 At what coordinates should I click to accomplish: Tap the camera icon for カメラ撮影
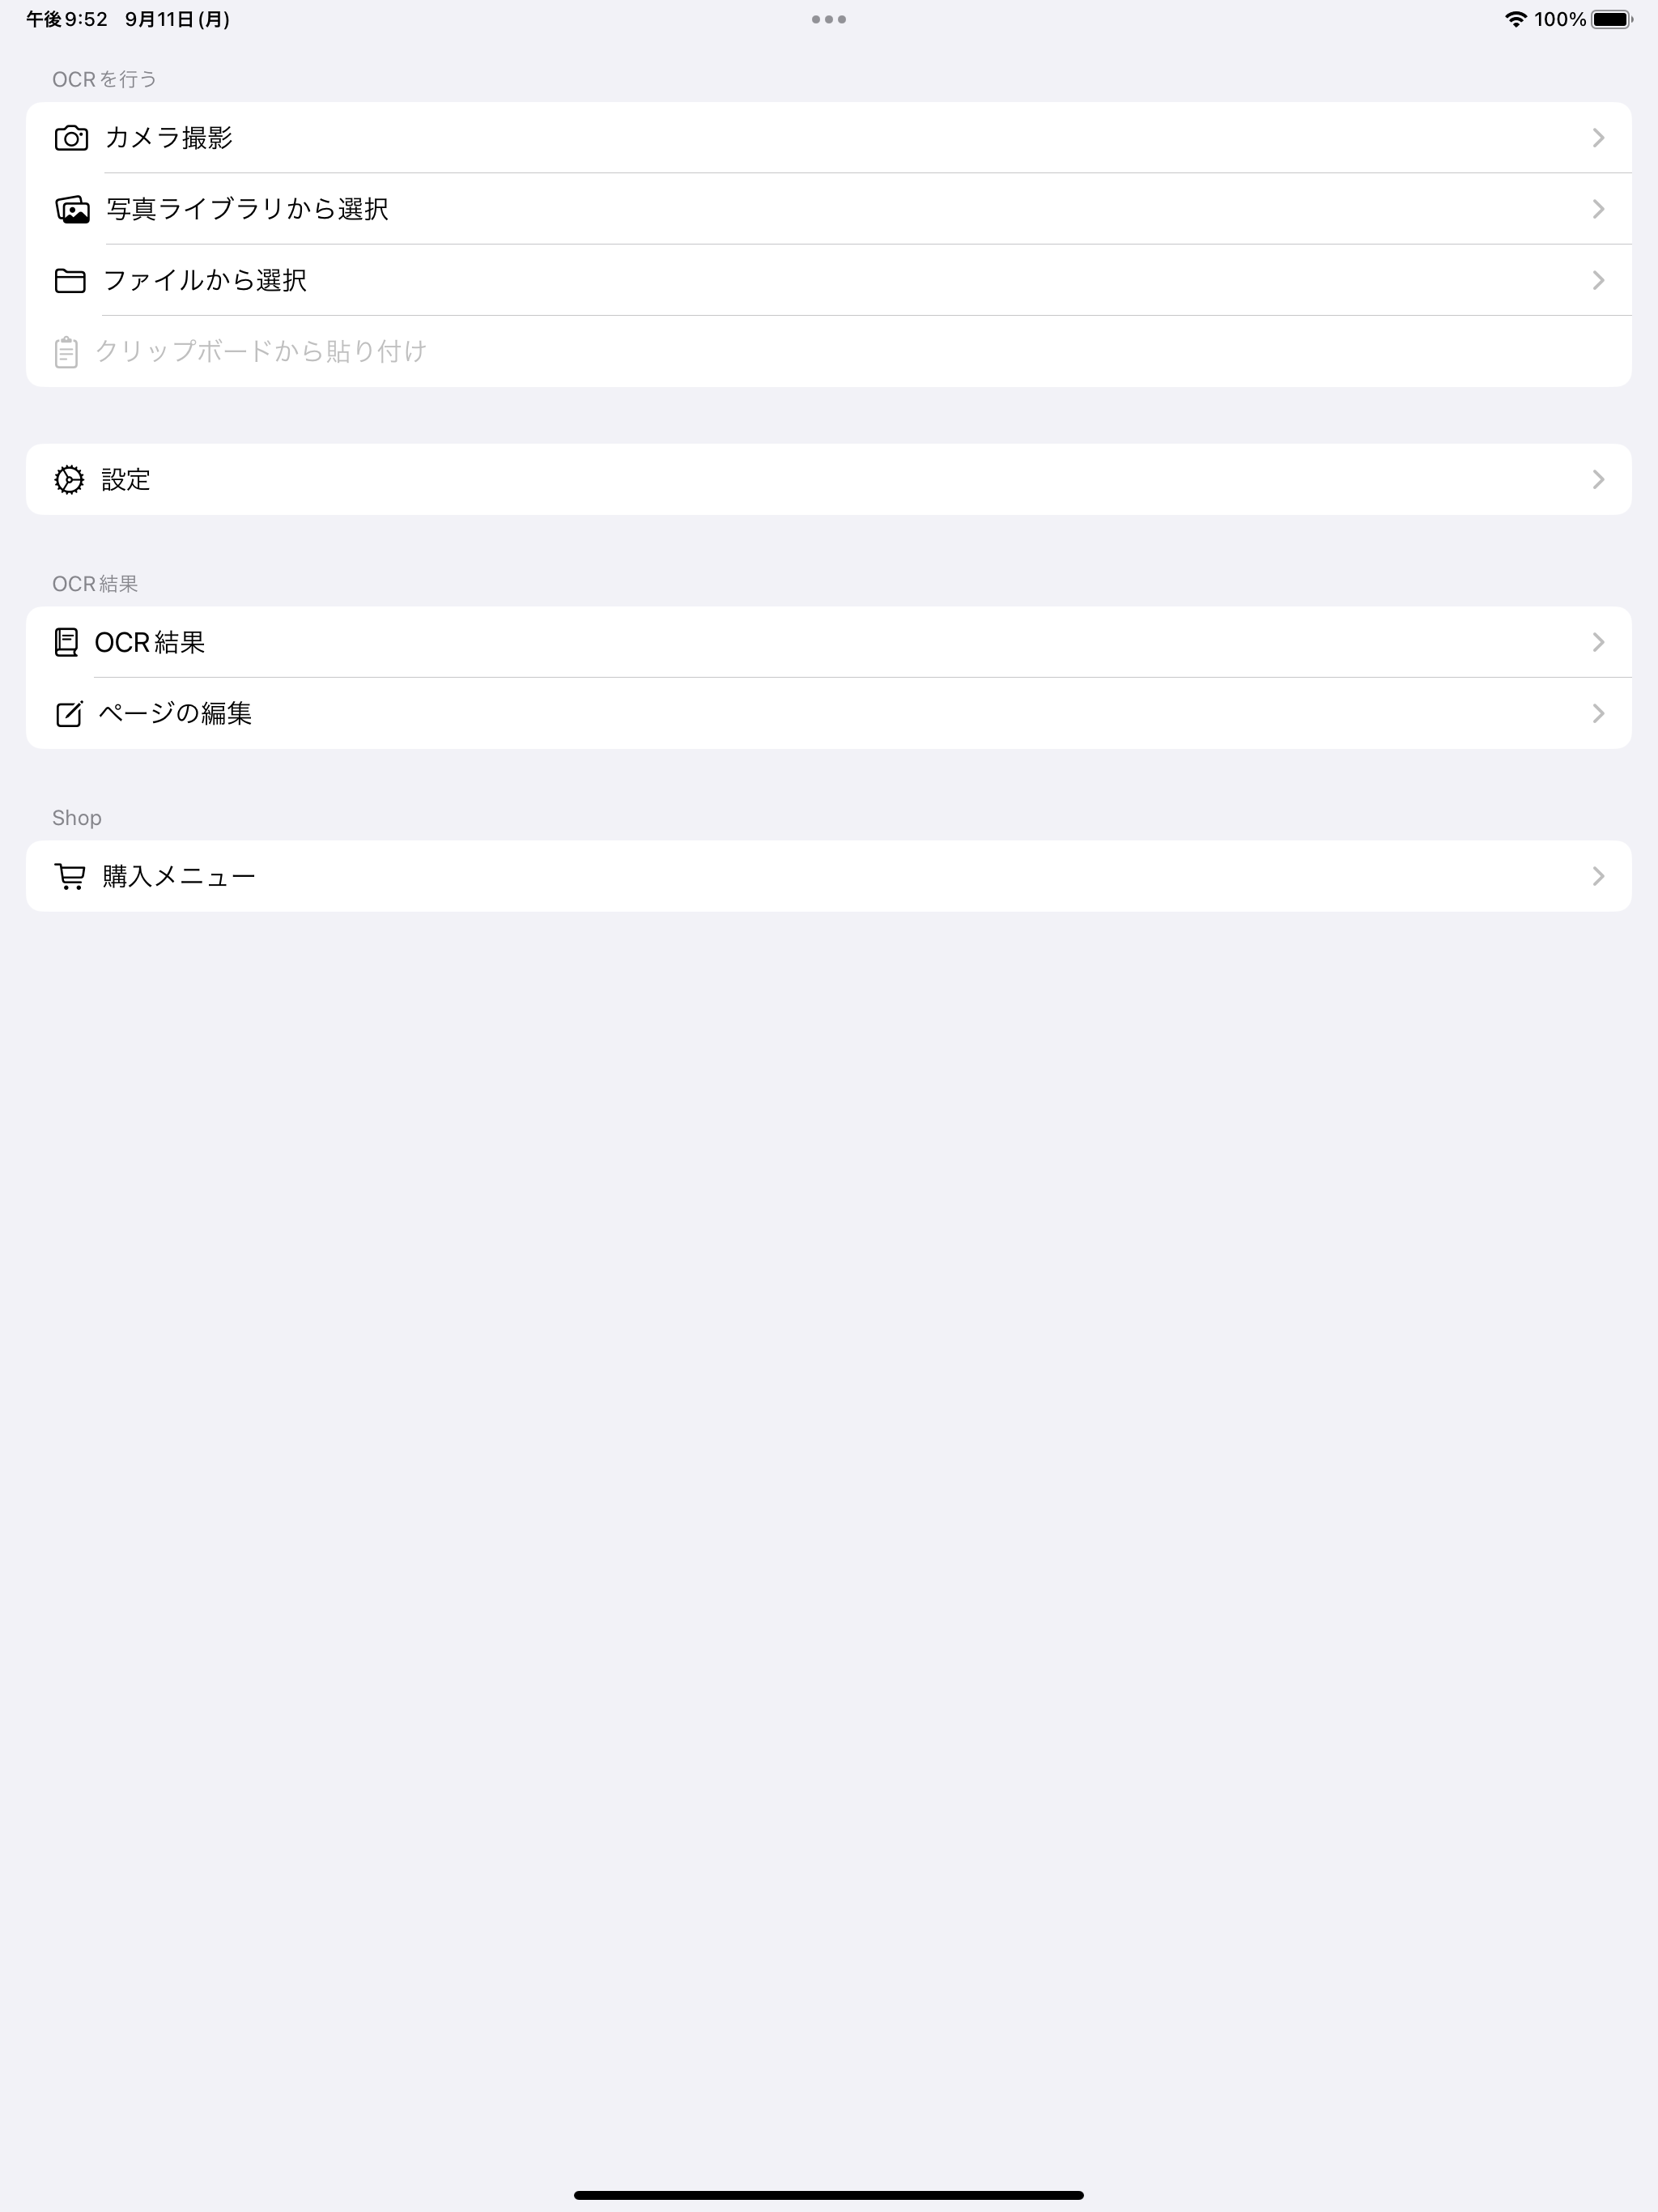tap(71, 138)
